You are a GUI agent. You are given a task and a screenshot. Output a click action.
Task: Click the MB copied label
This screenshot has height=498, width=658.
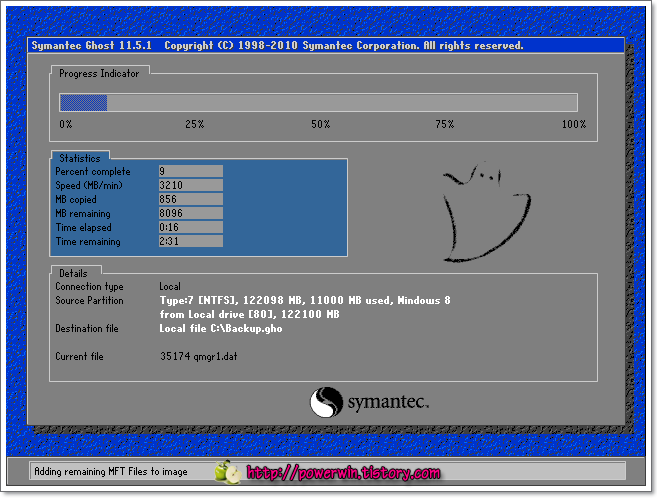point(76,199)
